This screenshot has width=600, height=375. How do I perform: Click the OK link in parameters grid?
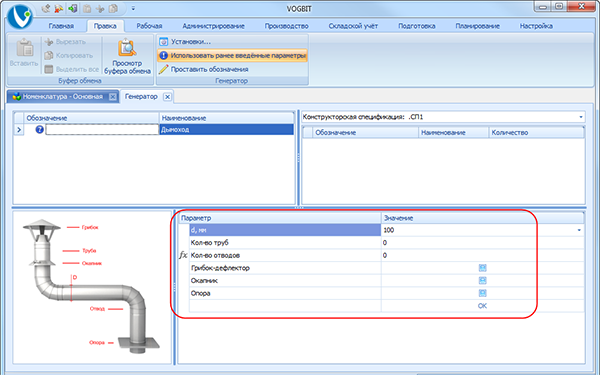click(483, 306)
